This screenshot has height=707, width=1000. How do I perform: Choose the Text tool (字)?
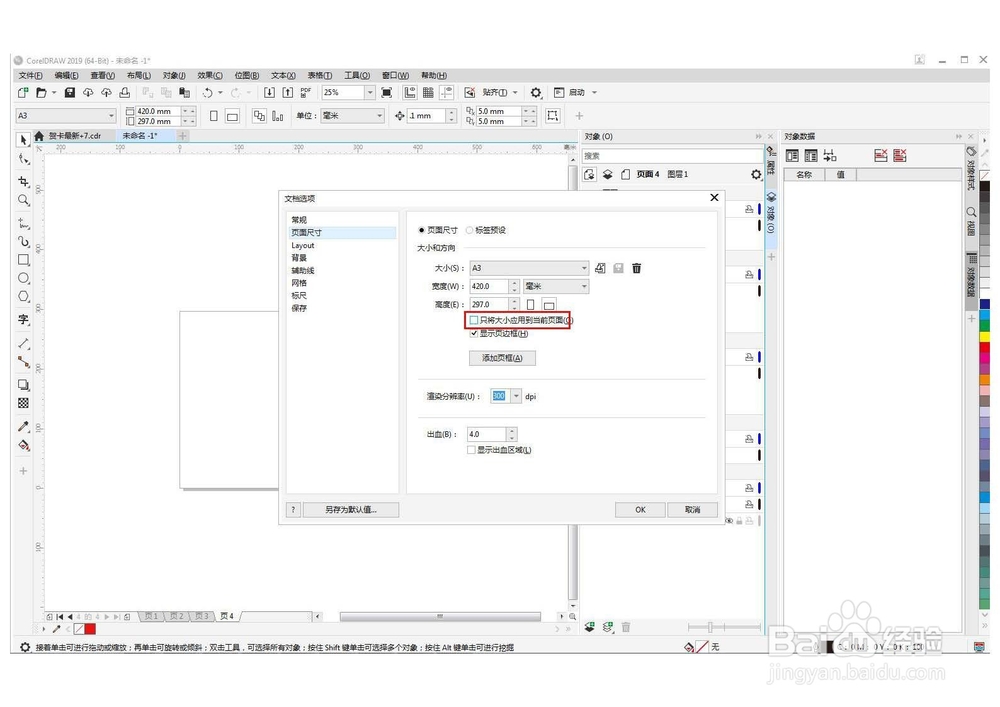pyautogui.click(x=24, y=318)
